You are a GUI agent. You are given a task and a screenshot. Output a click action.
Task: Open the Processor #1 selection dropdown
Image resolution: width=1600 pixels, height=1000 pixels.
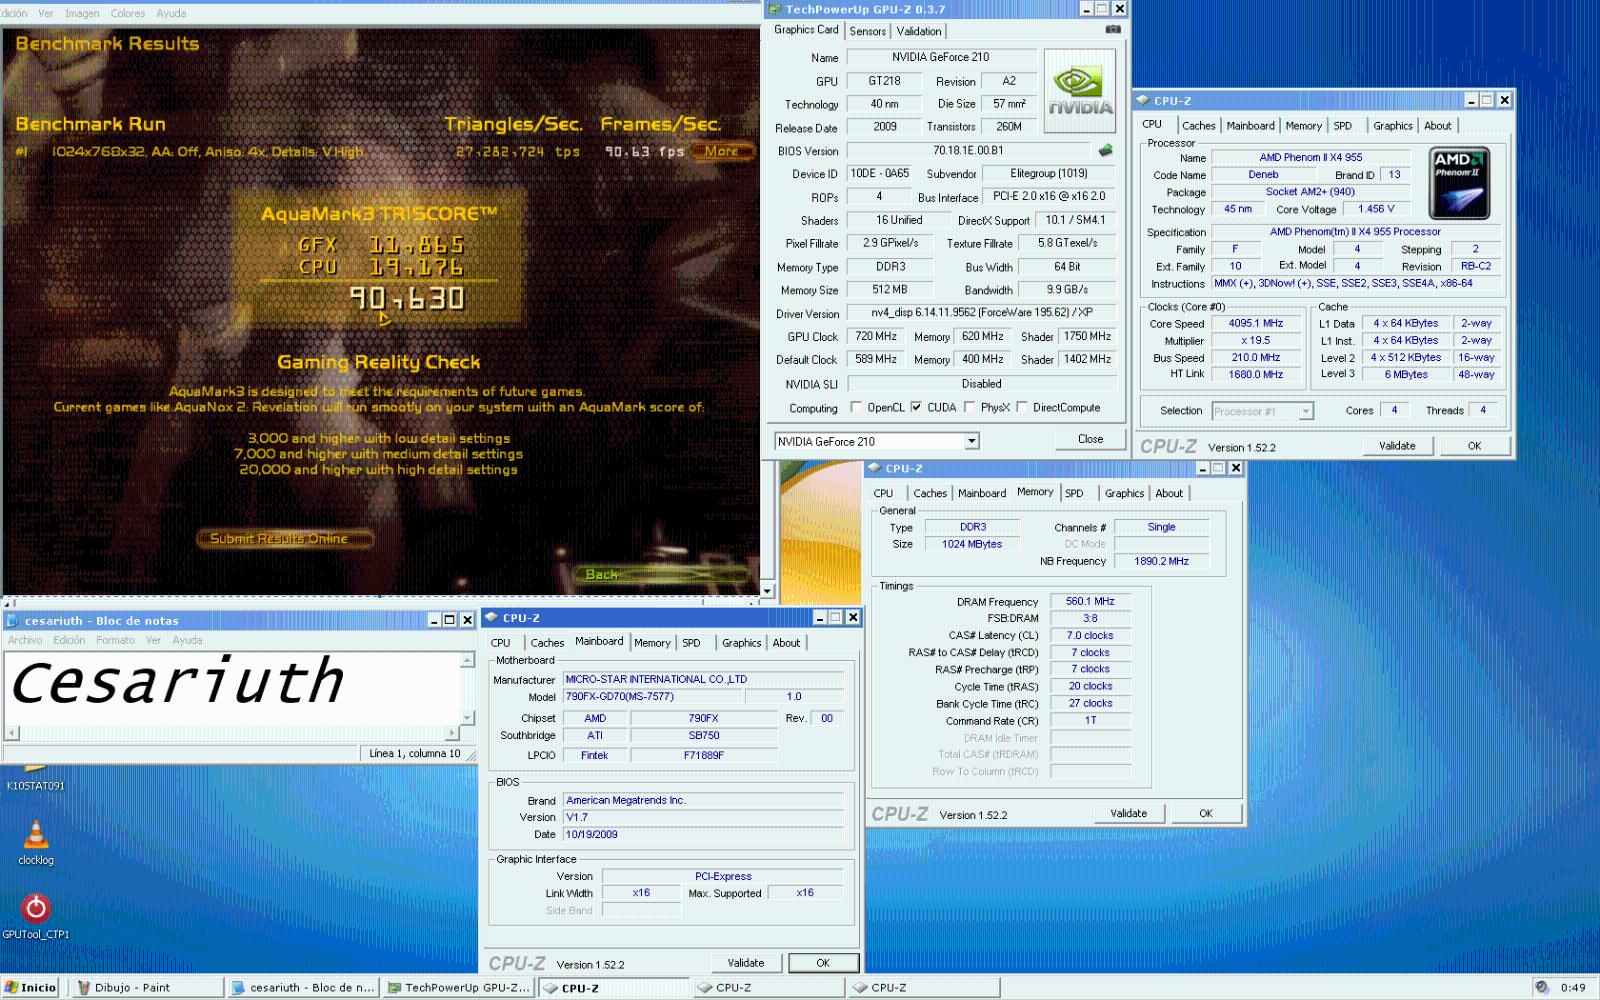1305,411
